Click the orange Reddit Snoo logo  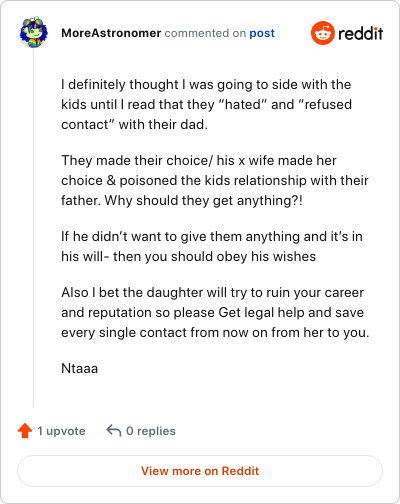tap(323, 33)
